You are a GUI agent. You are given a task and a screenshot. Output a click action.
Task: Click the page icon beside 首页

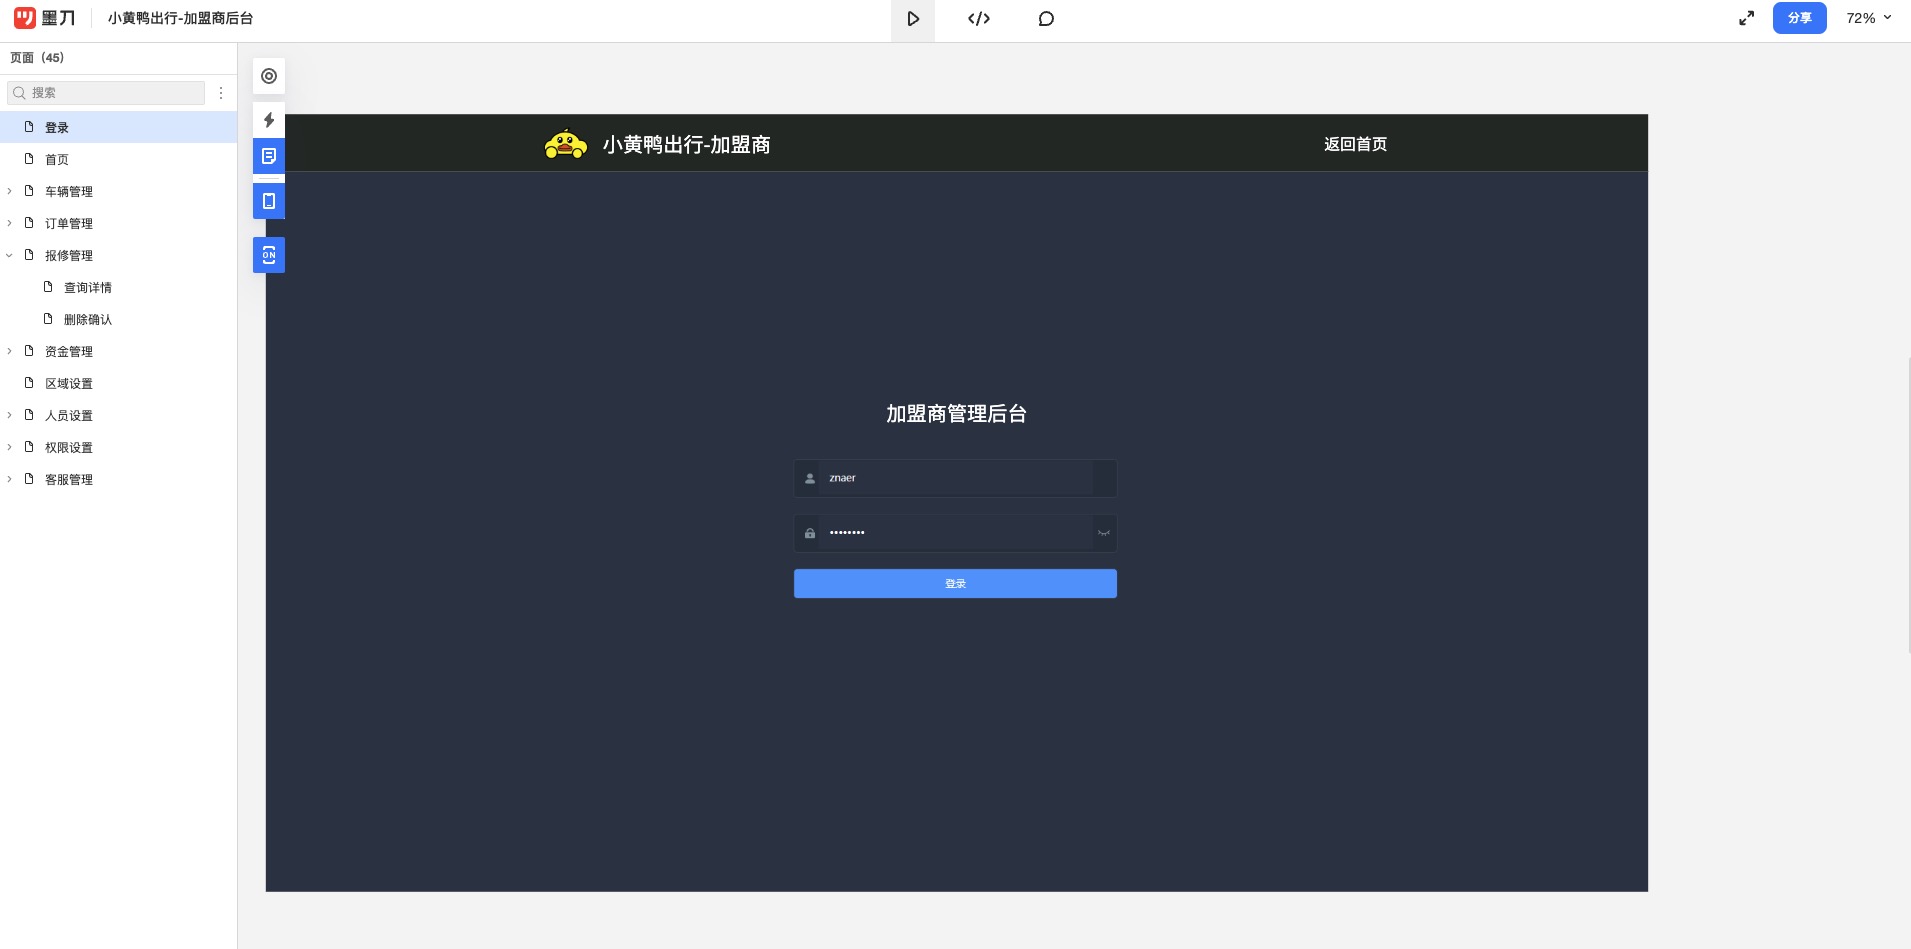point(29,159)
